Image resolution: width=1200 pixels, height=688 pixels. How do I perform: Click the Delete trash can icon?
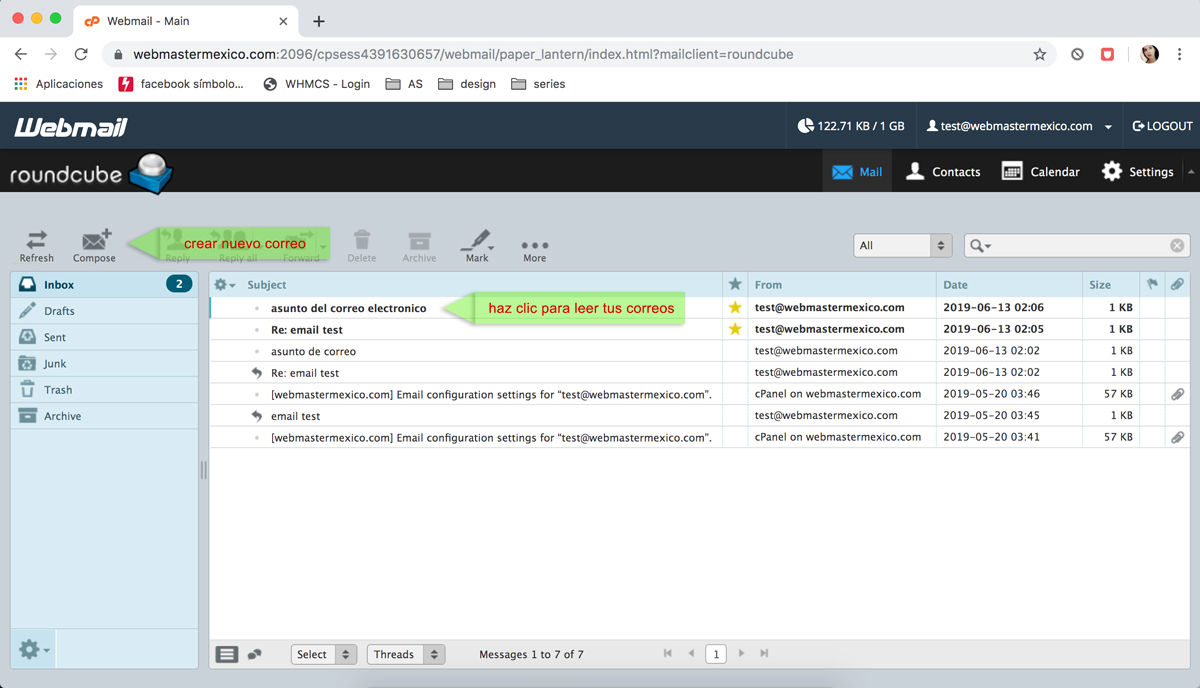tap(362, 241)
